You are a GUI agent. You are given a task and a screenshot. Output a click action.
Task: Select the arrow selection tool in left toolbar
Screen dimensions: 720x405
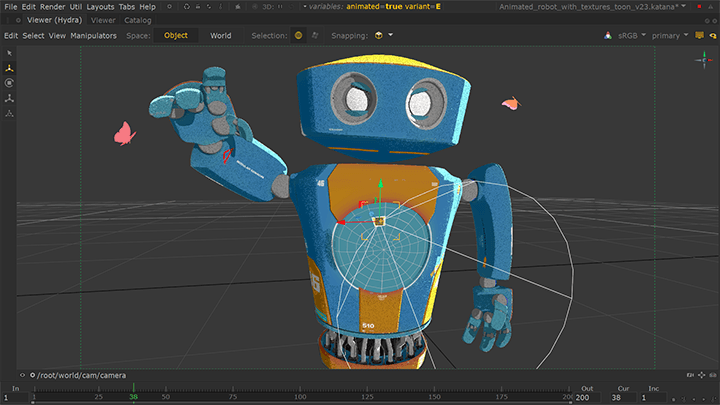pos(9,52)
